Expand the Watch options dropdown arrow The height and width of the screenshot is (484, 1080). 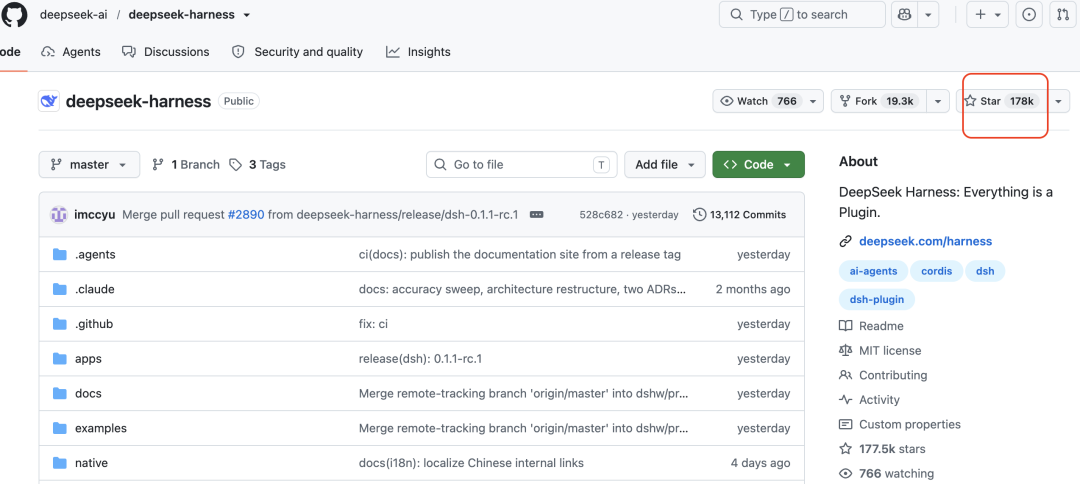813,101
